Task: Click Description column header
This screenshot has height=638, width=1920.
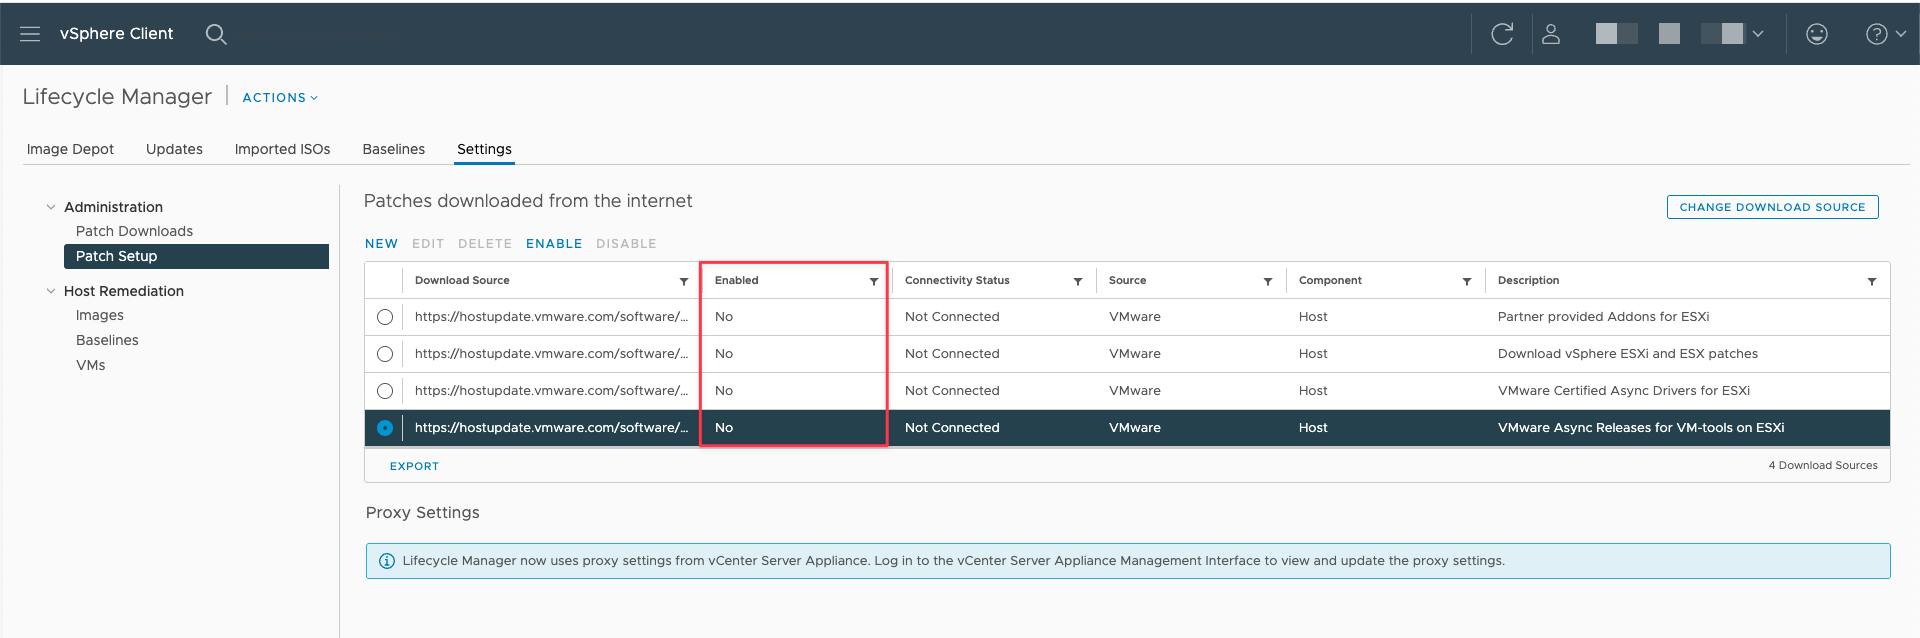Action: tap(1528, 281)
